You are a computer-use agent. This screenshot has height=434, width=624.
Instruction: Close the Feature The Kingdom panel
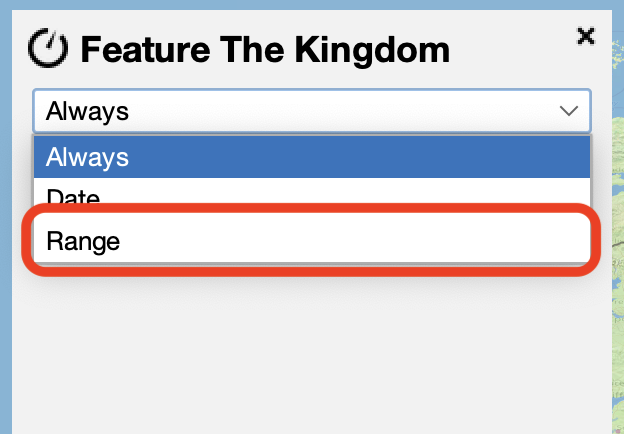(x=586, y=36)
